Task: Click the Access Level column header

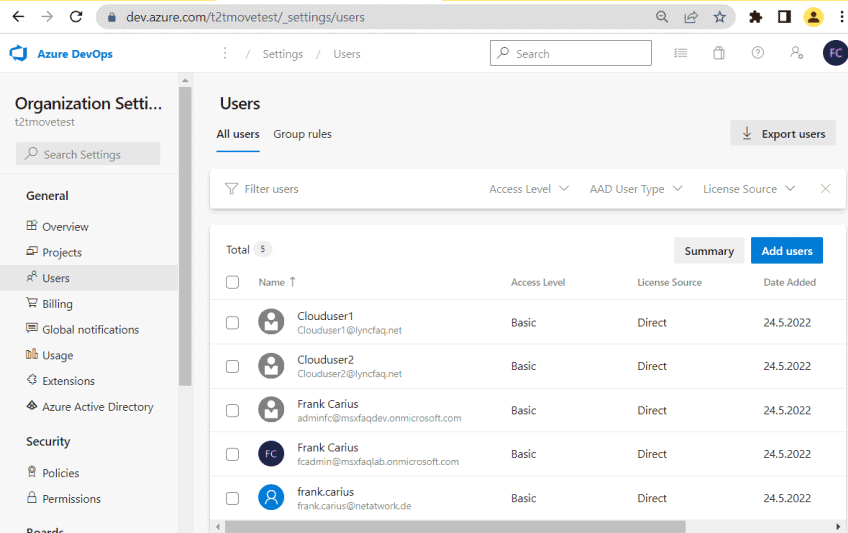Action: pyautogui.click(x=538, y=282)
